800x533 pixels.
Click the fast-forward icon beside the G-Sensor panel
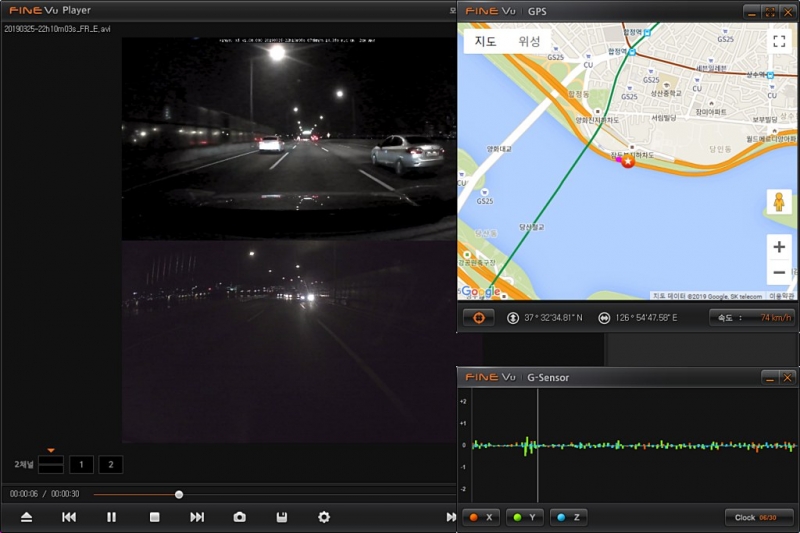coord(451,517)
